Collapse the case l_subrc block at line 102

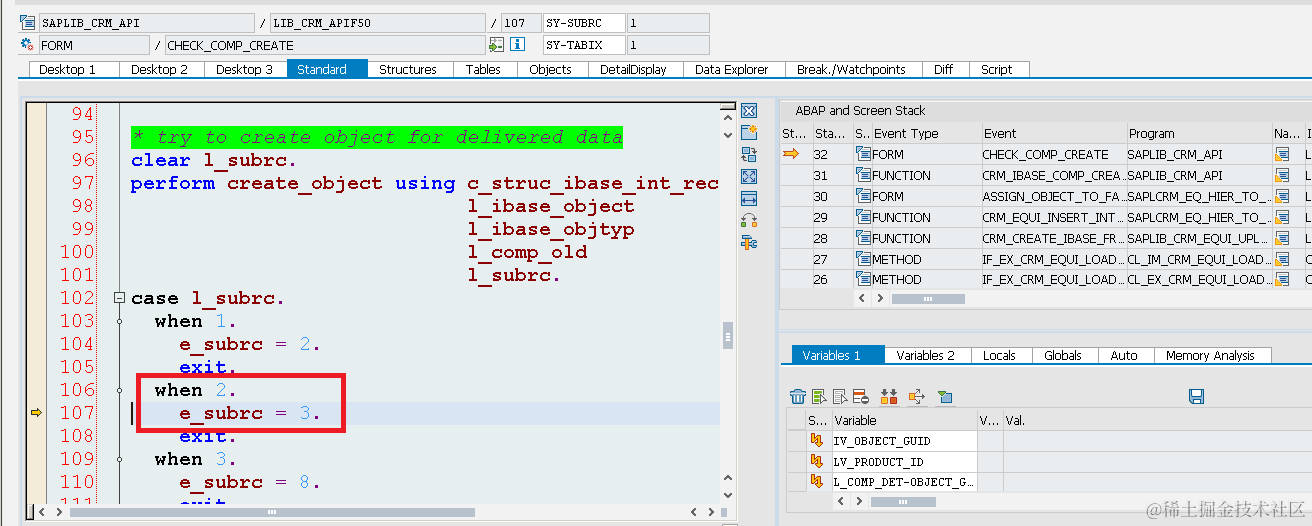120,298
